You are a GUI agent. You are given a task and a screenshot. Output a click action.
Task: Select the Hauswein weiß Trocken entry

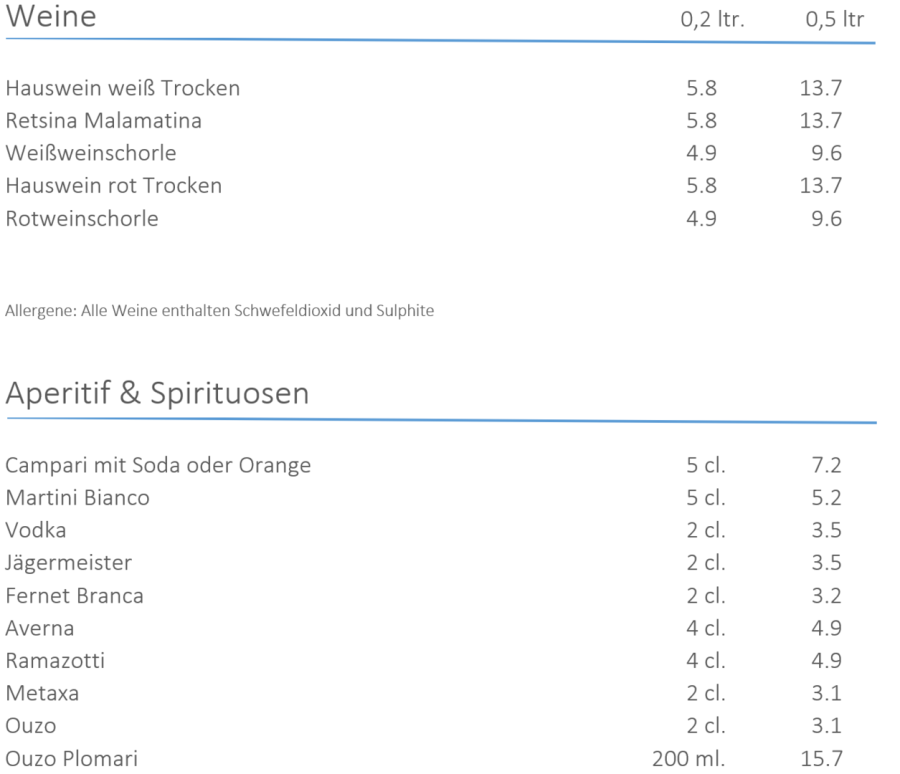click(x=123, y=88)
